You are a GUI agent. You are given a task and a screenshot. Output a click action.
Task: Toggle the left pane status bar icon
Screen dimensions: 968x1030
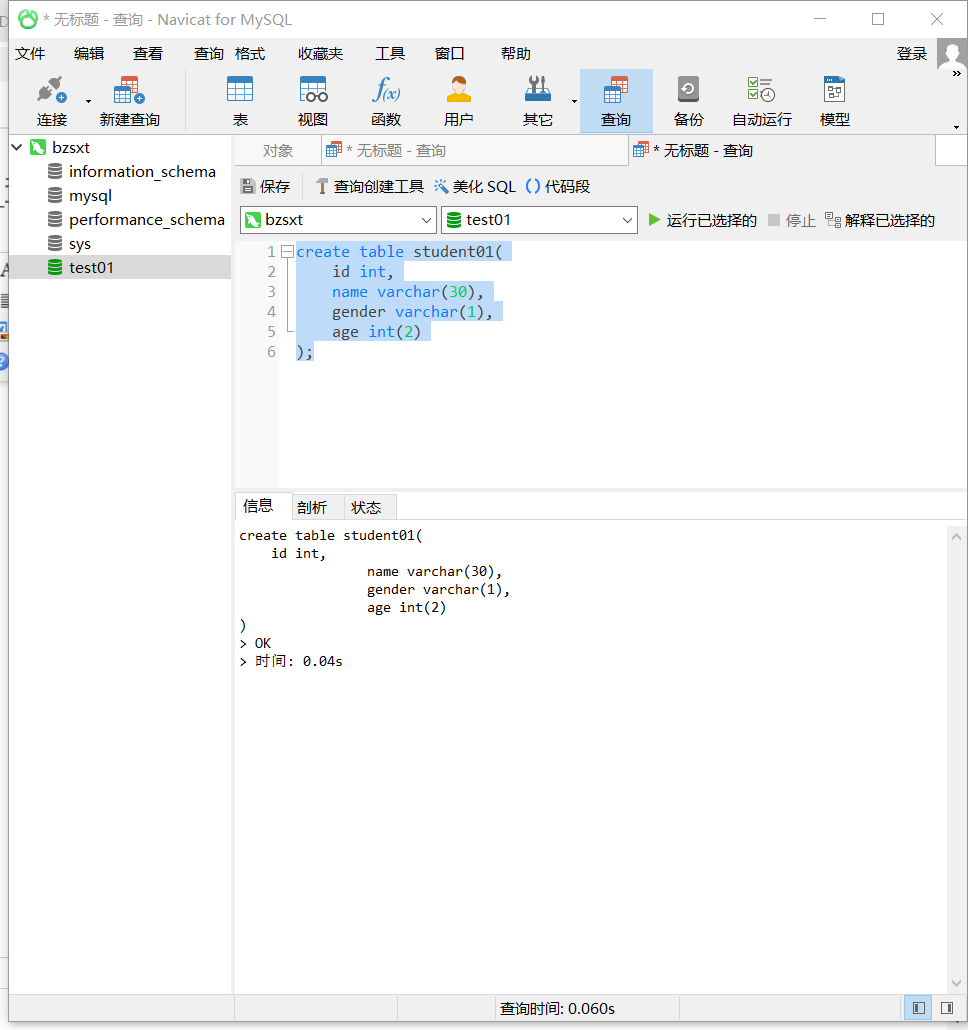point(919,1008)
